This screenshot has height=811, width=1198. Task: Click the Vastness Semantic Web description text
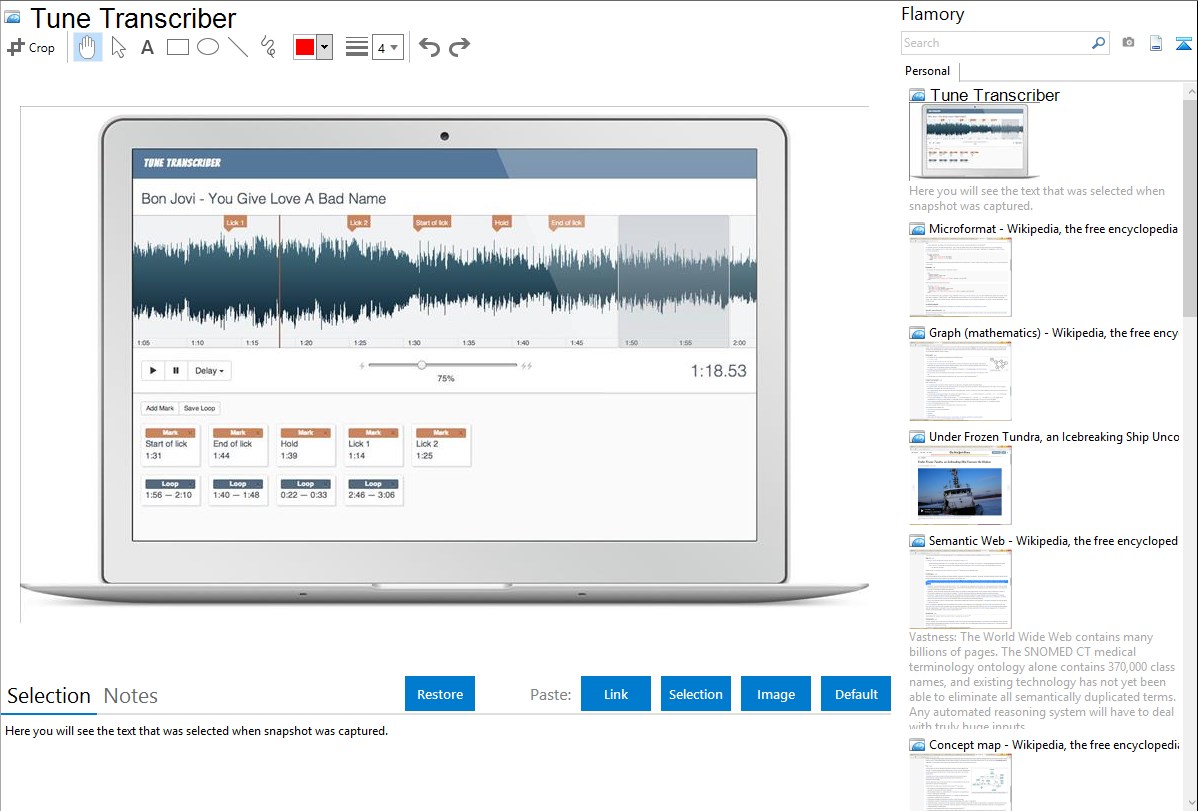click(1043, 682)
